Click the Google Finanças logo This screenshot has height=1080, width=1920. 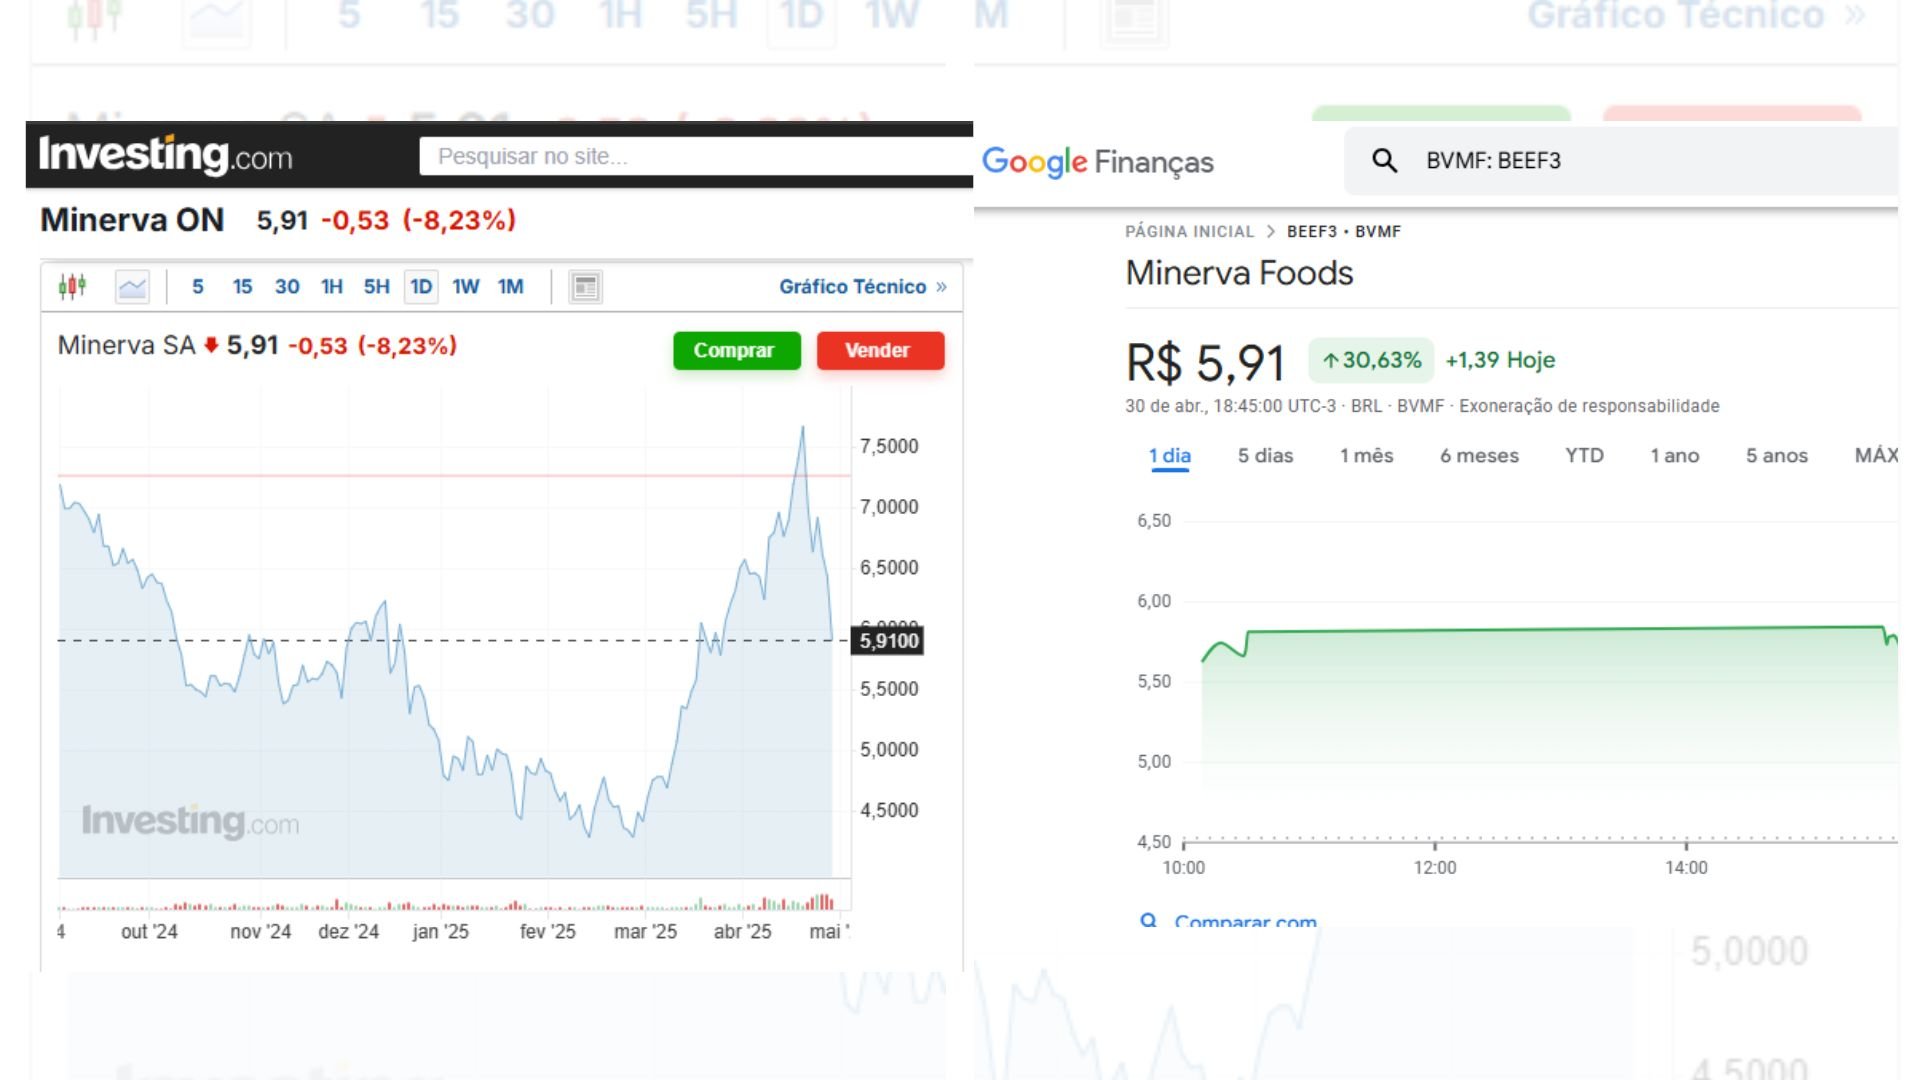(1097, 161)
